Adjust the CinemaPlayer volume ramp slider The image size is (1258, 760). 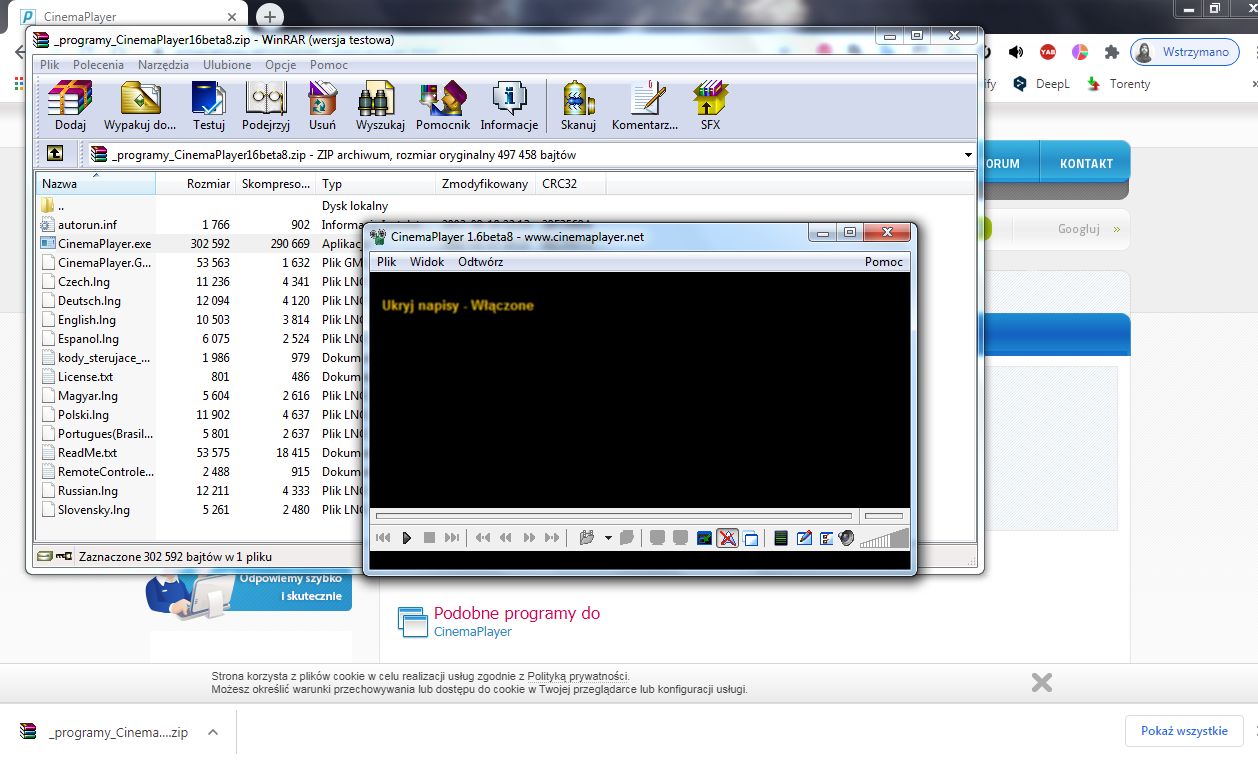(884, 538)
